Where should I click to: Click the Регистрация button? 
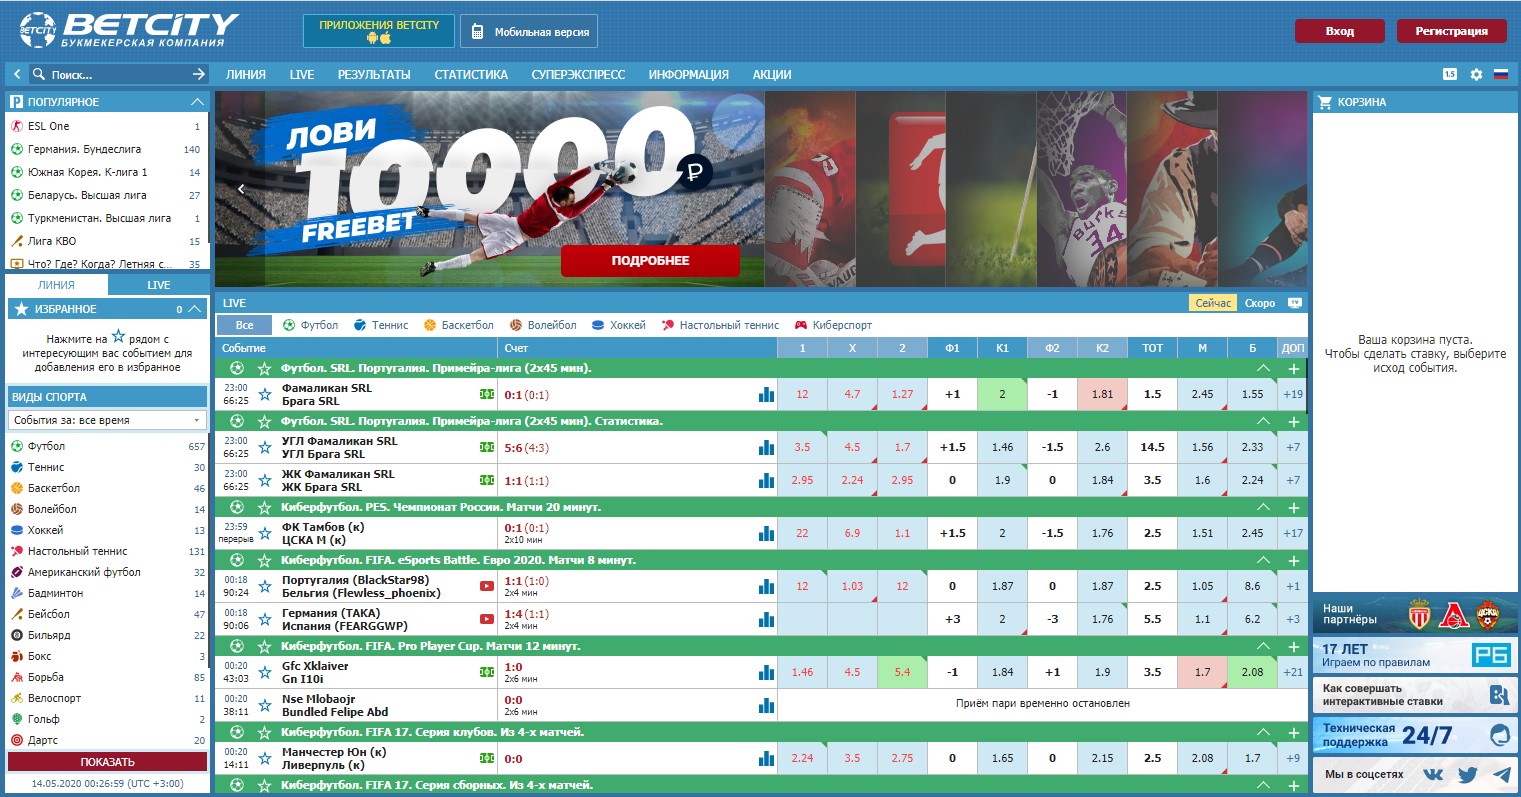(x=1450, y=31)
